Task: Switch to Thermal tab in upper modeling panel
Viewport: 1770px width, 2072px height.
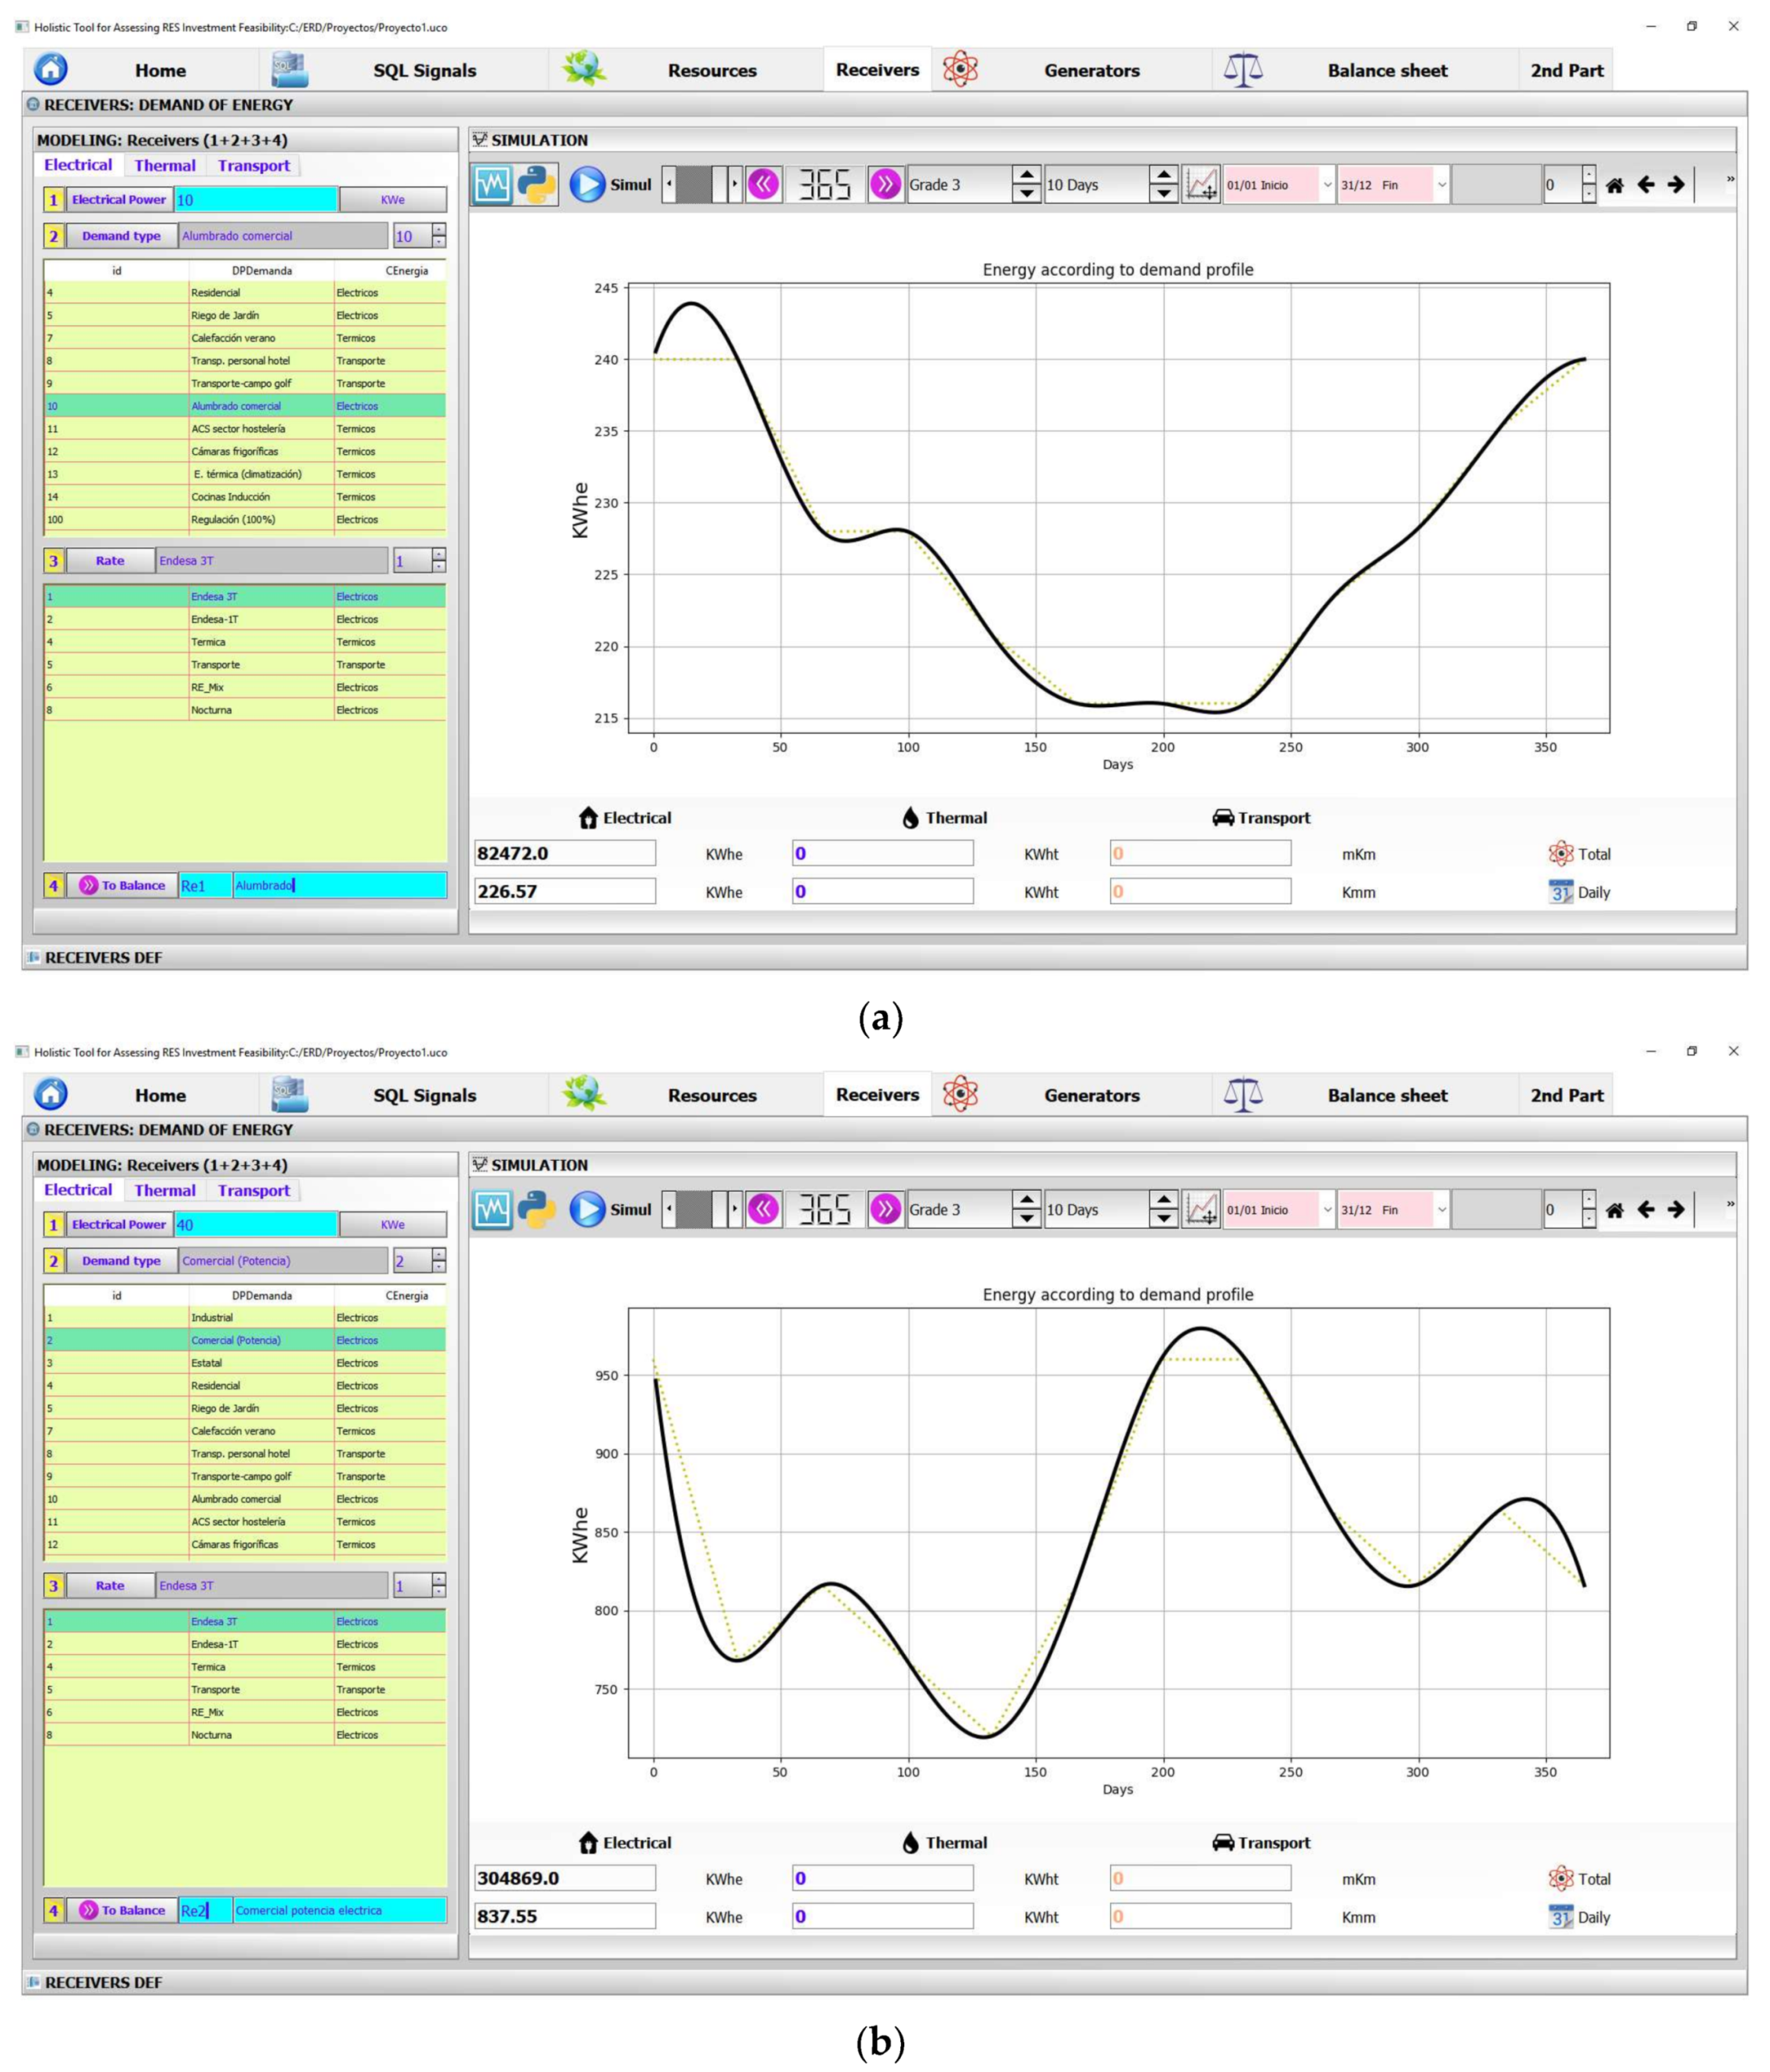Action: 165,166
